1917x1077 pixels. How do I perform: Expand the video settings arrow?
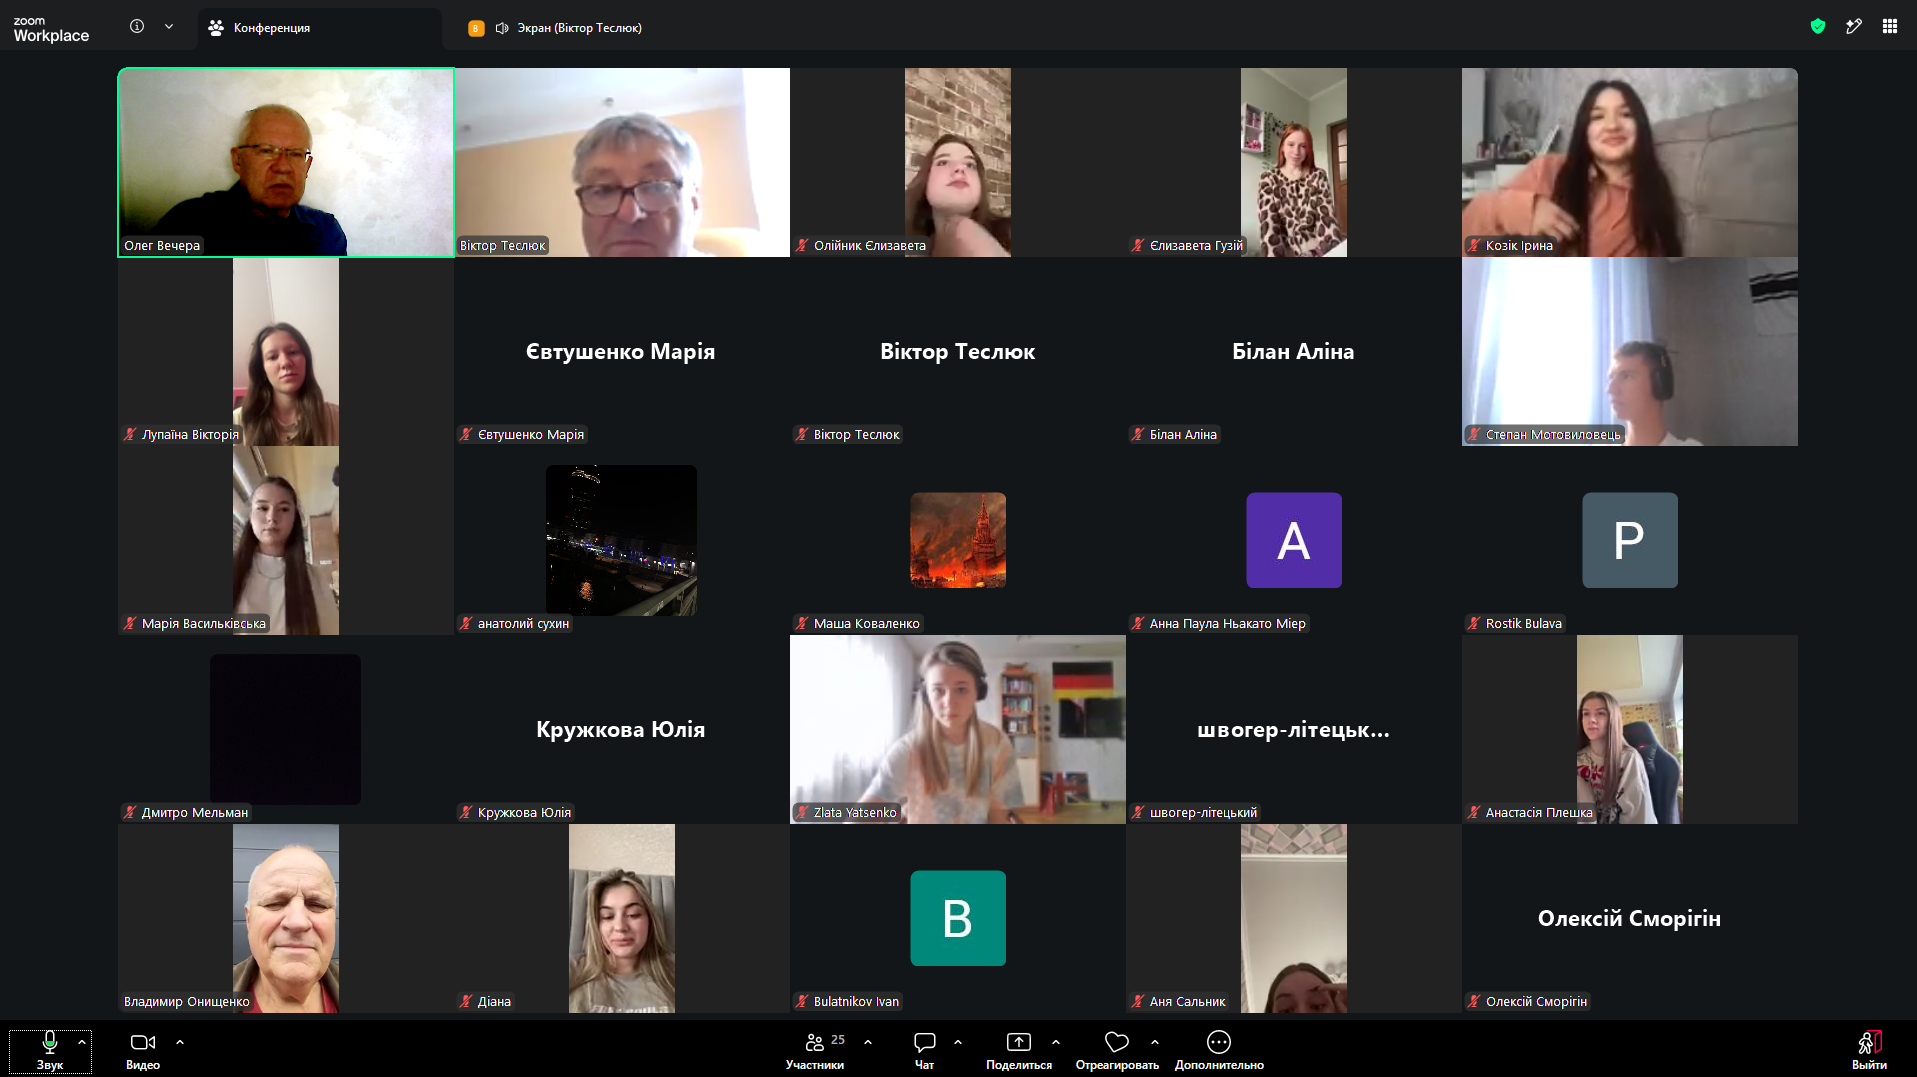point(180,1042)
